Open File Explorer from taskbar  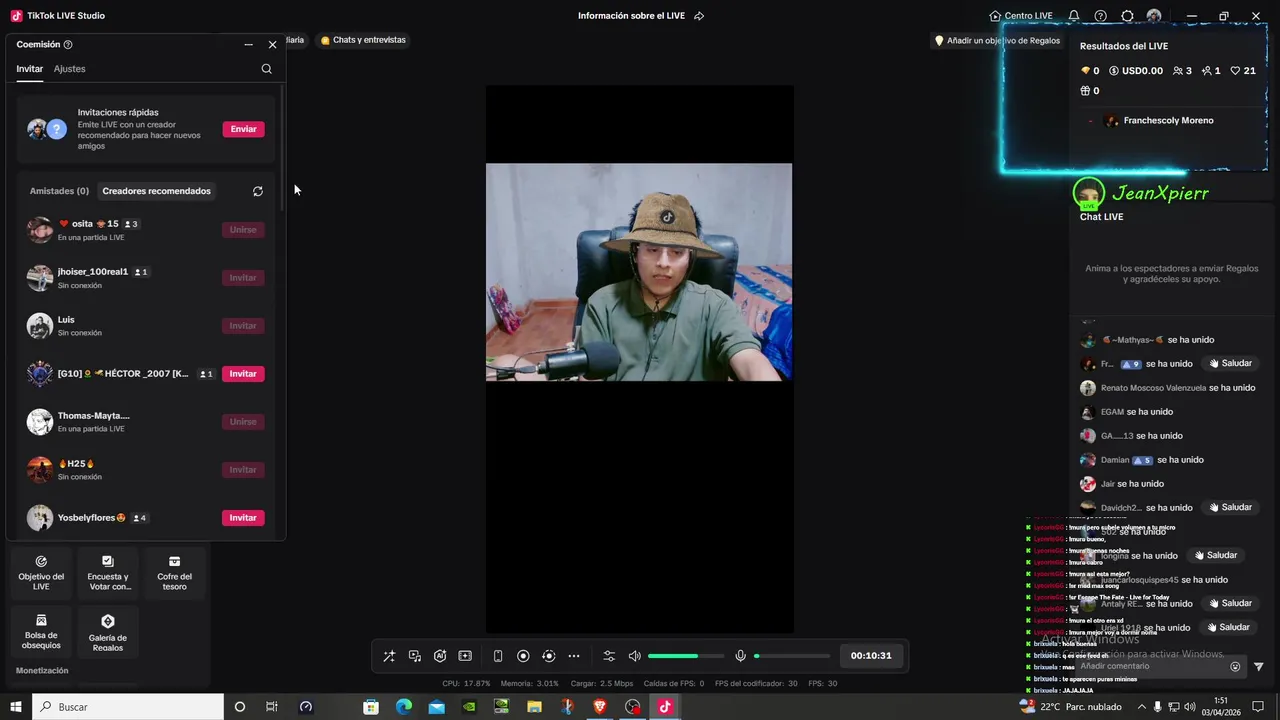tap(535, 707)
